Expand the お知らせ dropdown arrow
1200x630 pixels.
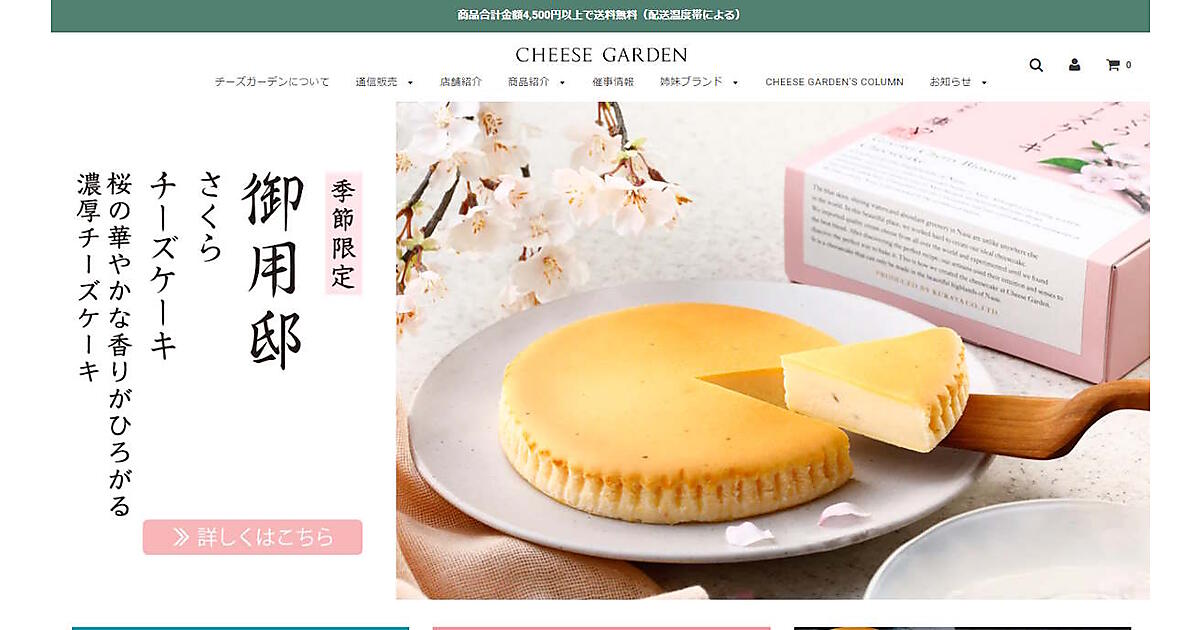click(984, 83)
